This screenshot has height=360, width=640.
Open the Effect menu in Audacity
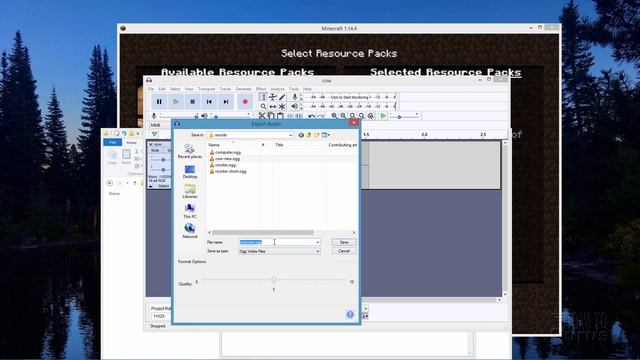(x=261, y=89)
